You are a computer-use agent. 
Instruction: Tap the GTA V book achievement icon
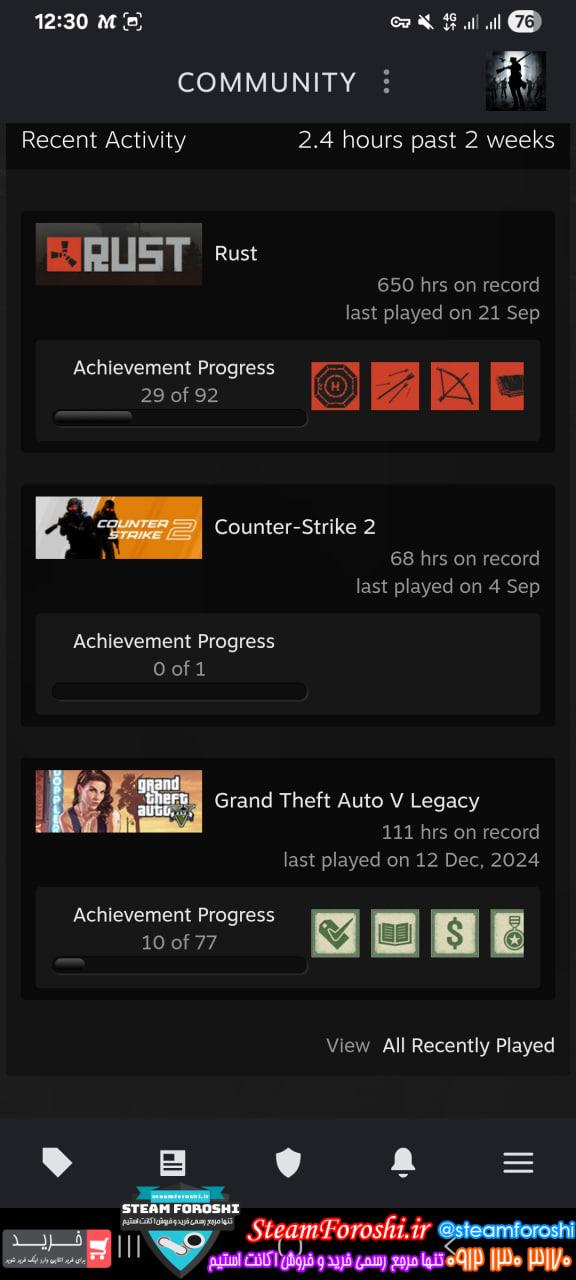(x=395, y=933)
